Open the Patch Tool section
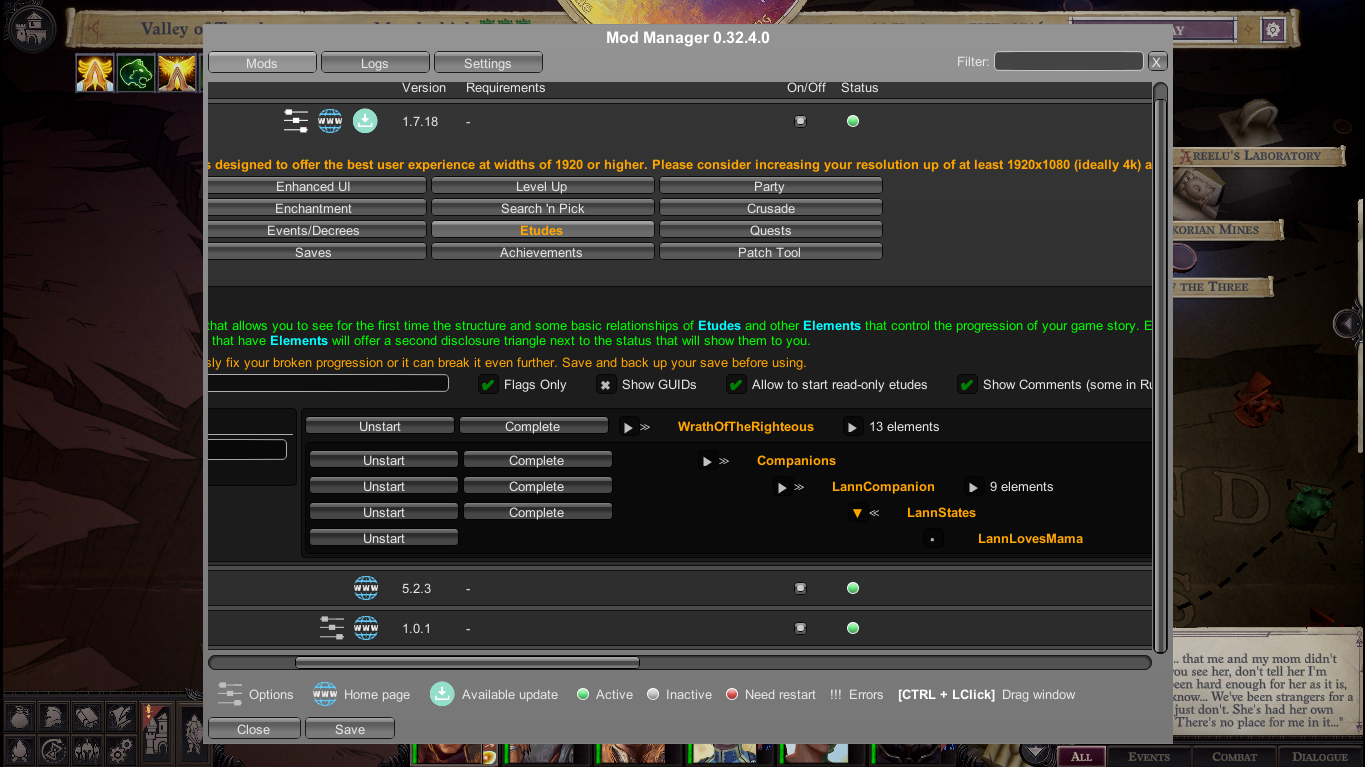Image resolution: width=1365 pixels, height=767 pixels. [x=770, y=252]
